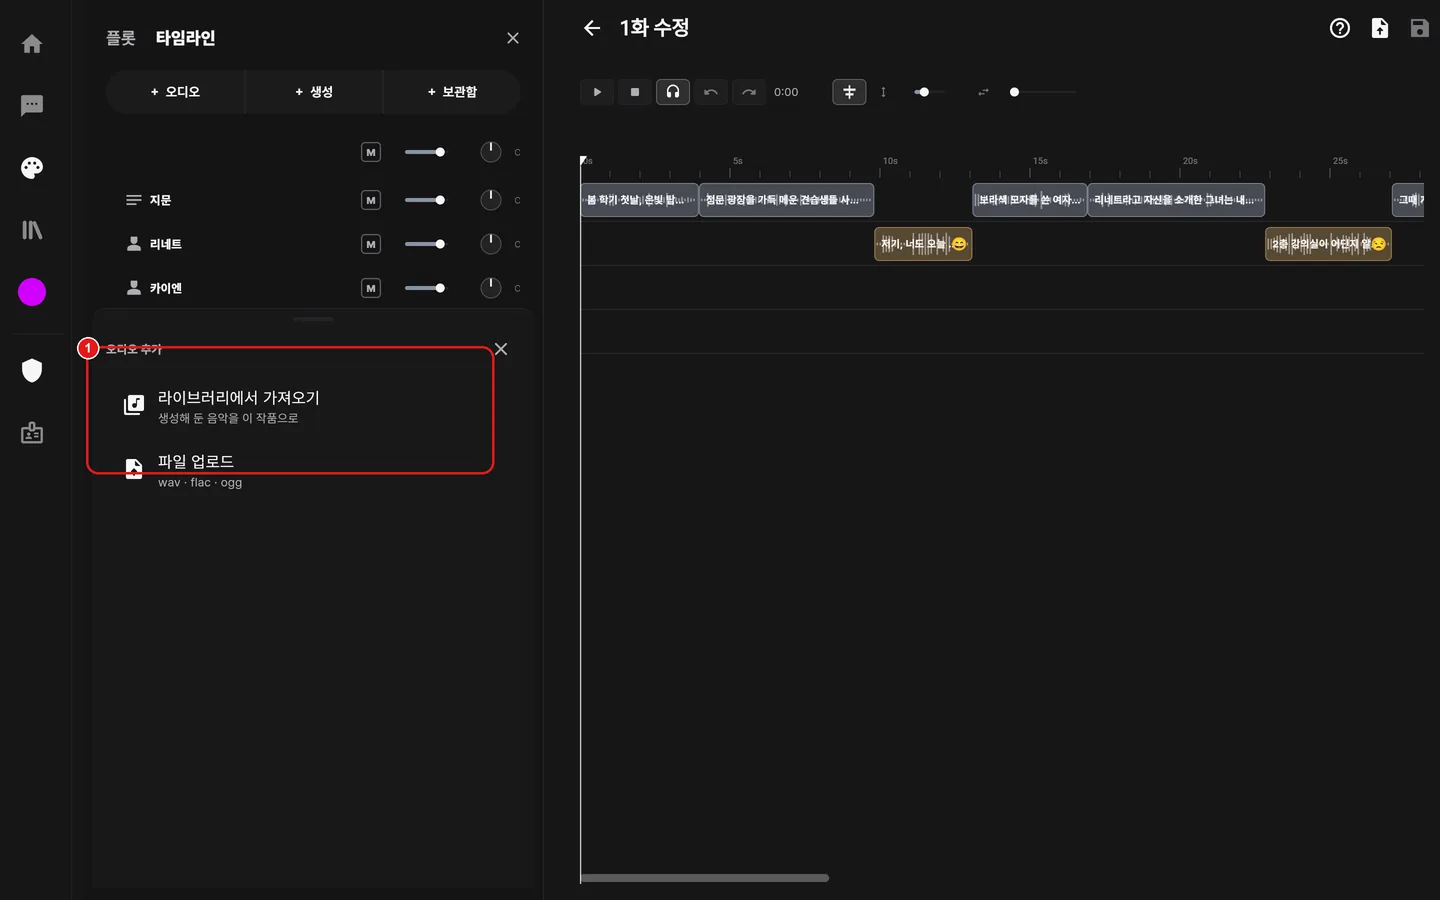This screenshot has height=900, width=1440.
Task: Click the + 생성 button
Action: tap(314, 92)
